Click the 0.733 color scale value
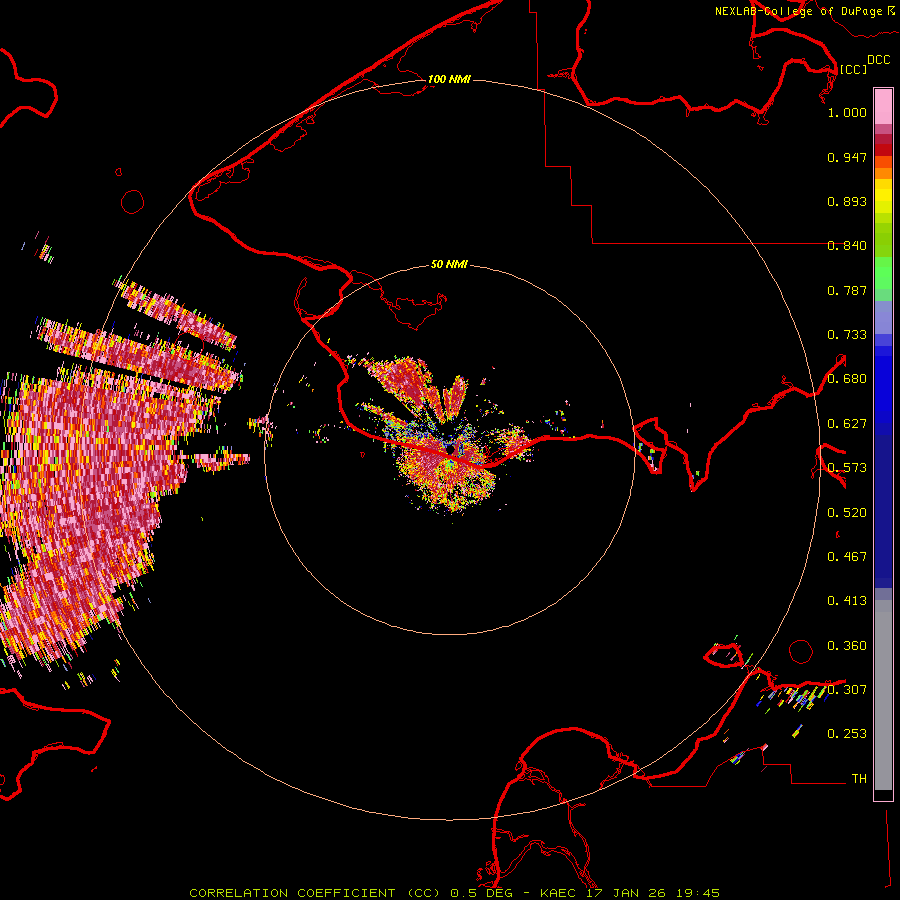 847,335
